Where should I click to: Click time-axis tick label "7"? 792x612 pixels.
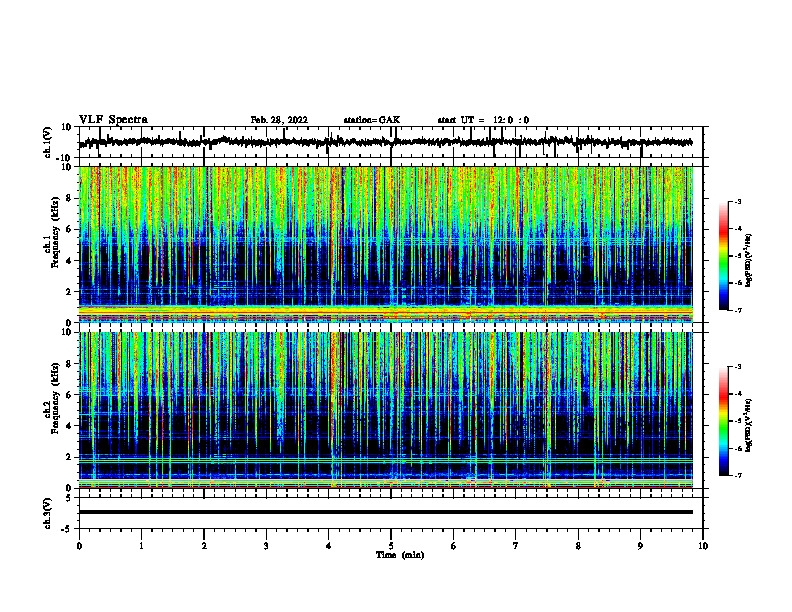(x=516, y=546)
